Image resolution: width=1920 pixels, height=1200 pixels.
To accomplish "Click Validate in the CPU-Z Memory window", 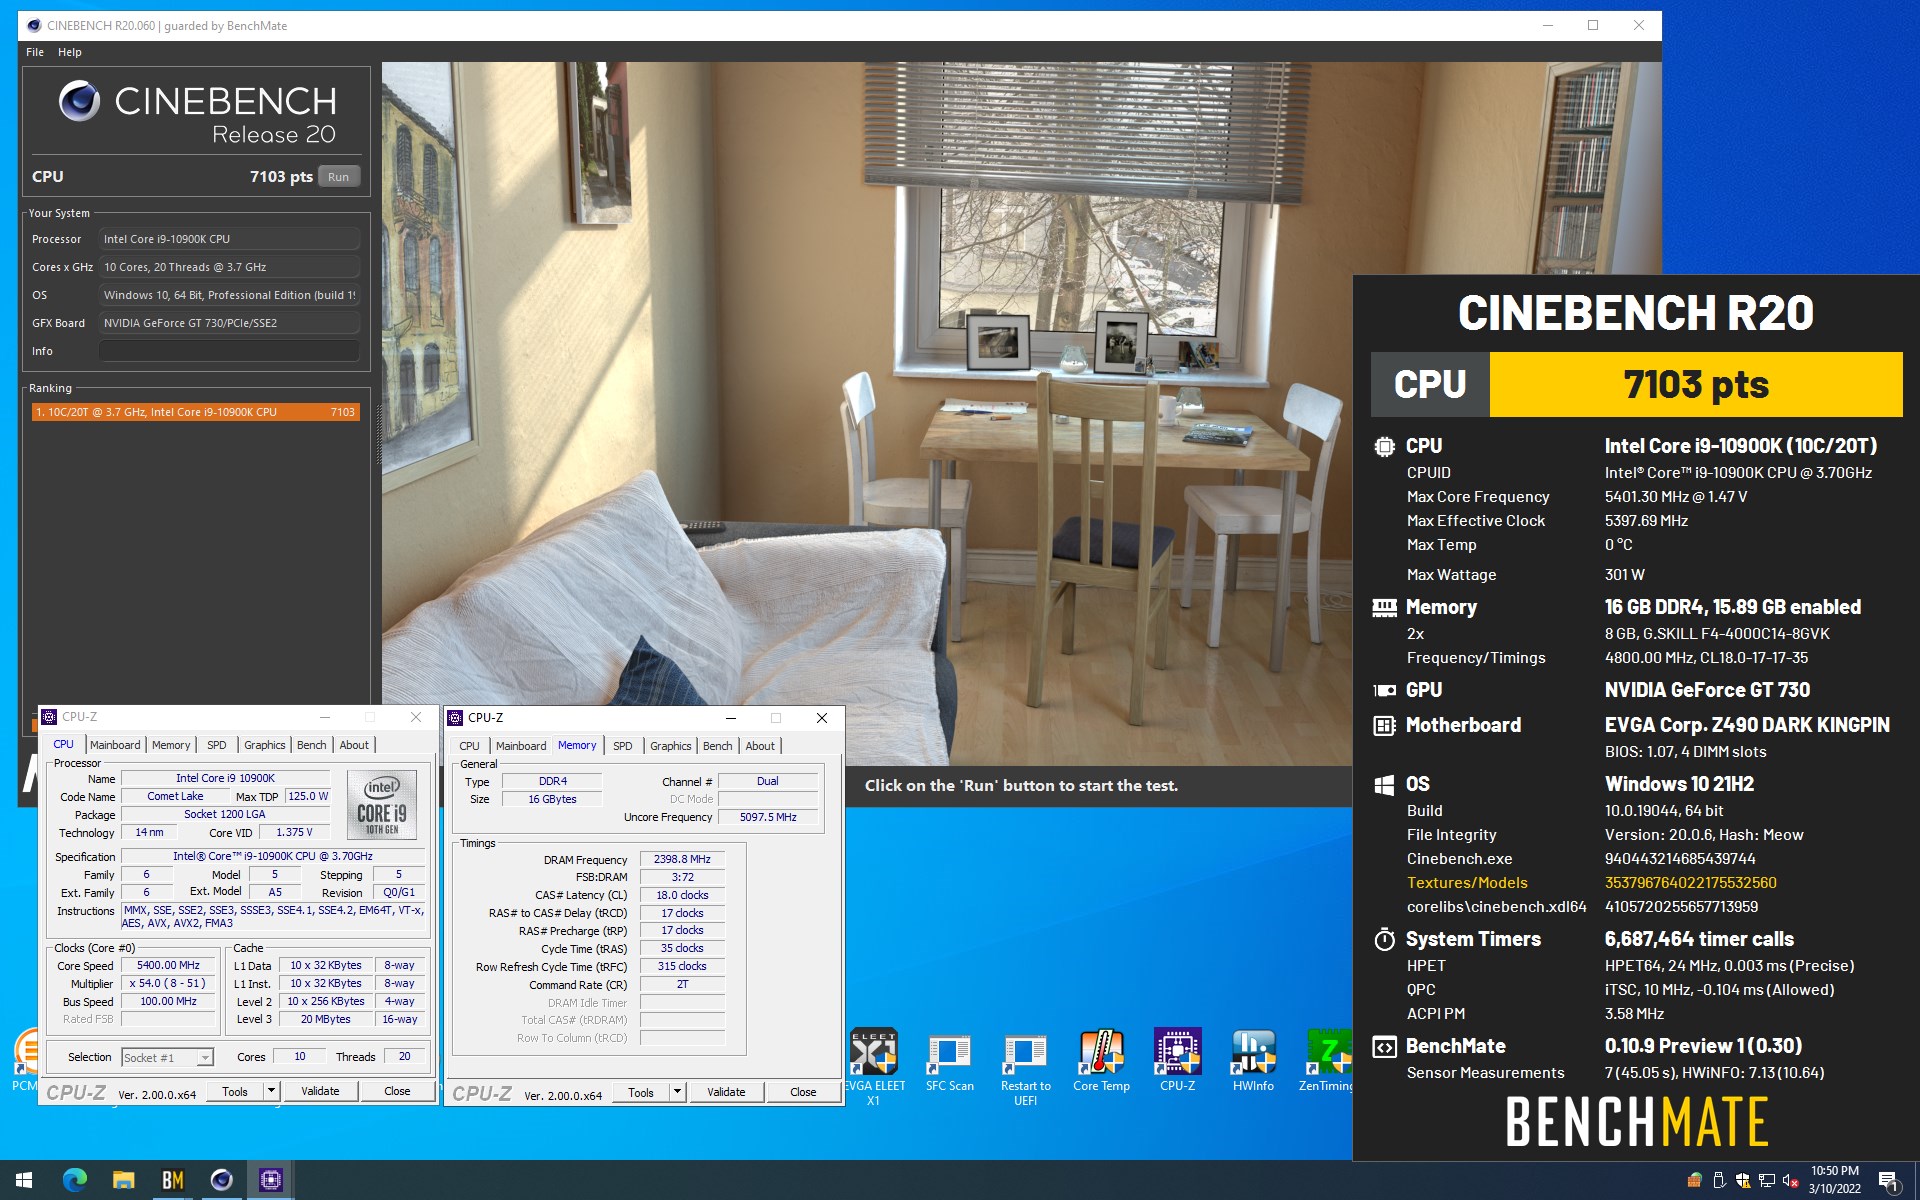I will [726, 1092].
